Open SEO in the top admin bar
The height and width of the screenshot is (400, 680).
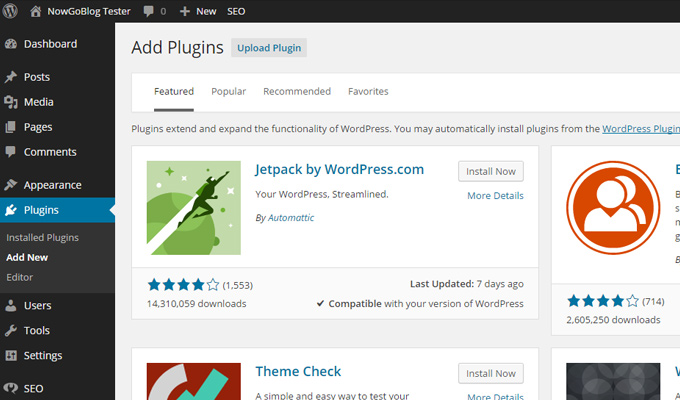(236, 11)
